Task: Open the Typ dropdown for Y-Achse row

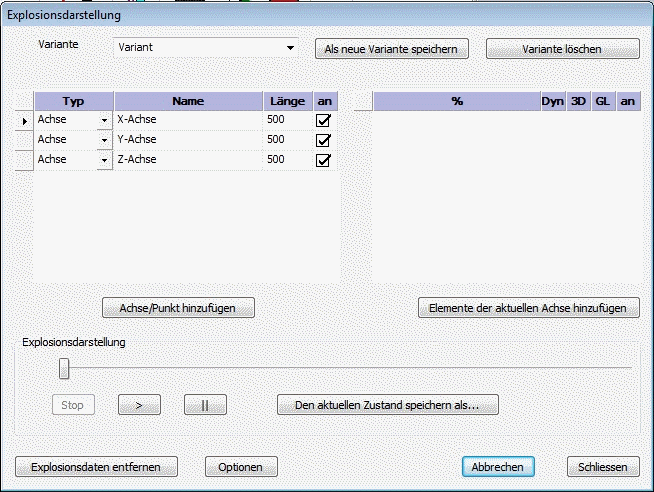Action: 104,141
